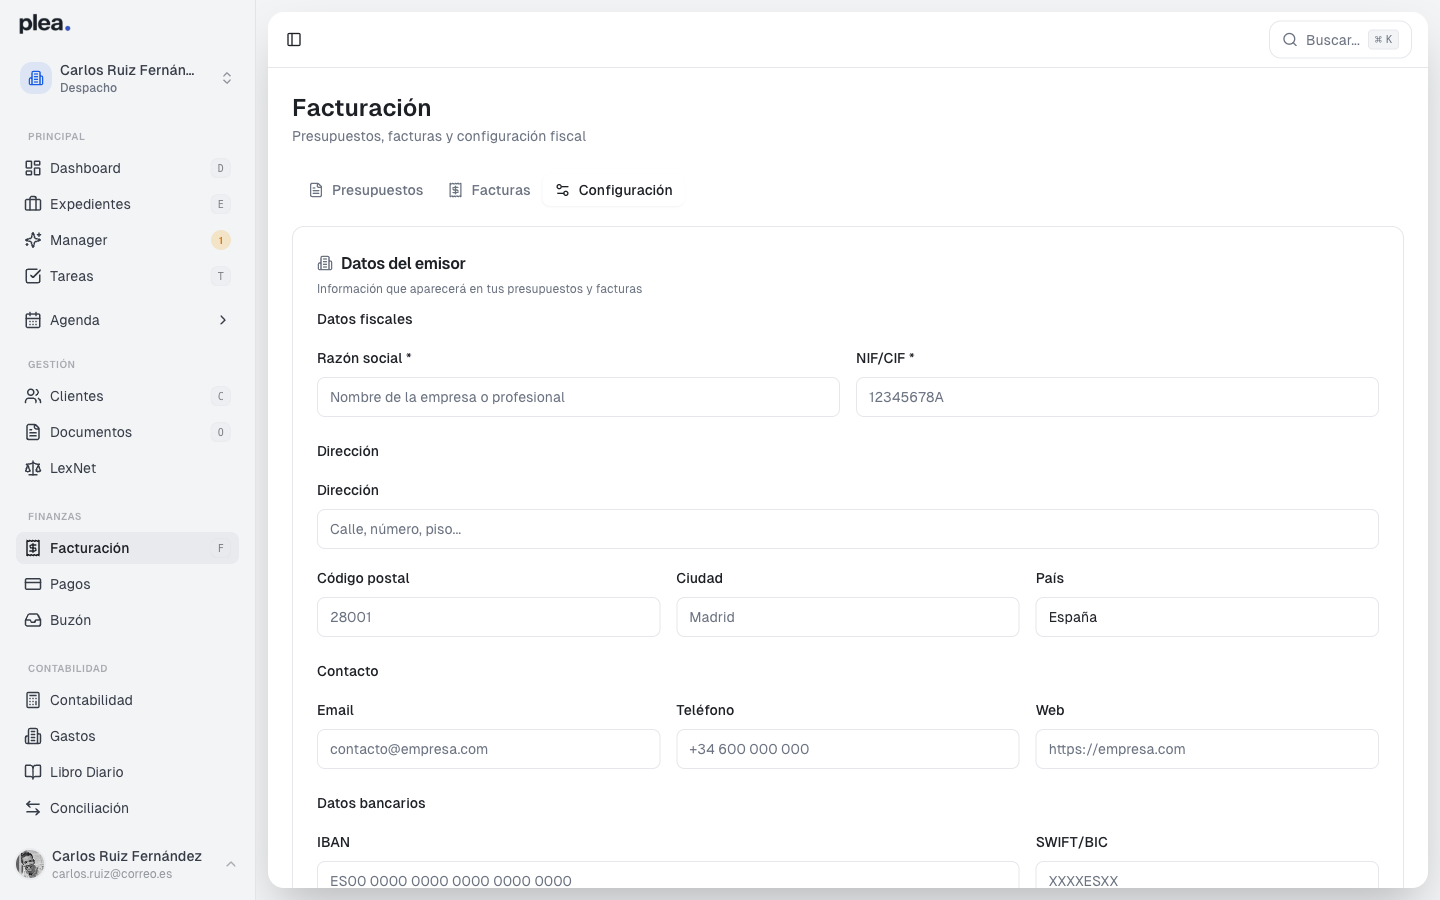Open Tareas using the checked-box icon
Screen dimensions: 1440x900
pos(32,276)
